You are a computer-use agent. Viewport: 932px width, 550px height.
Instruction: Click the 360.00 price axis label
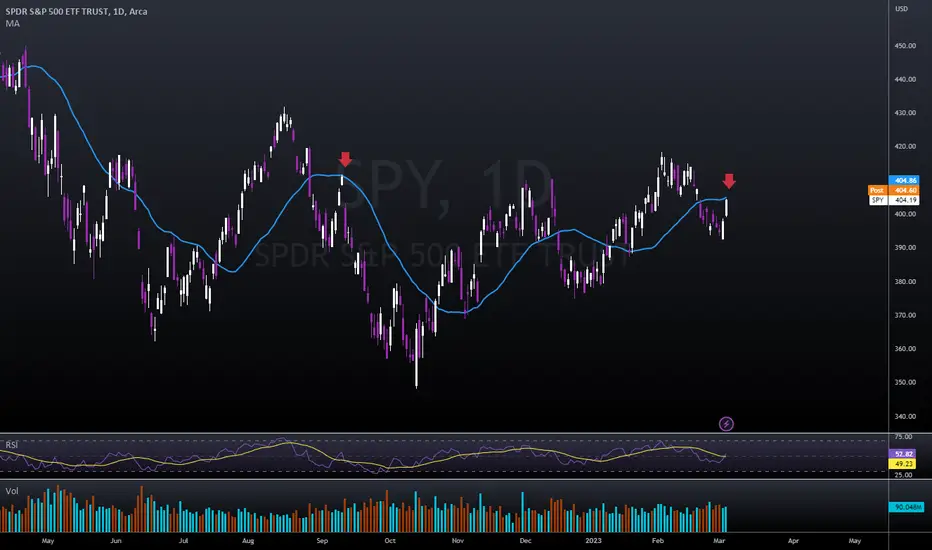[905, 349]
